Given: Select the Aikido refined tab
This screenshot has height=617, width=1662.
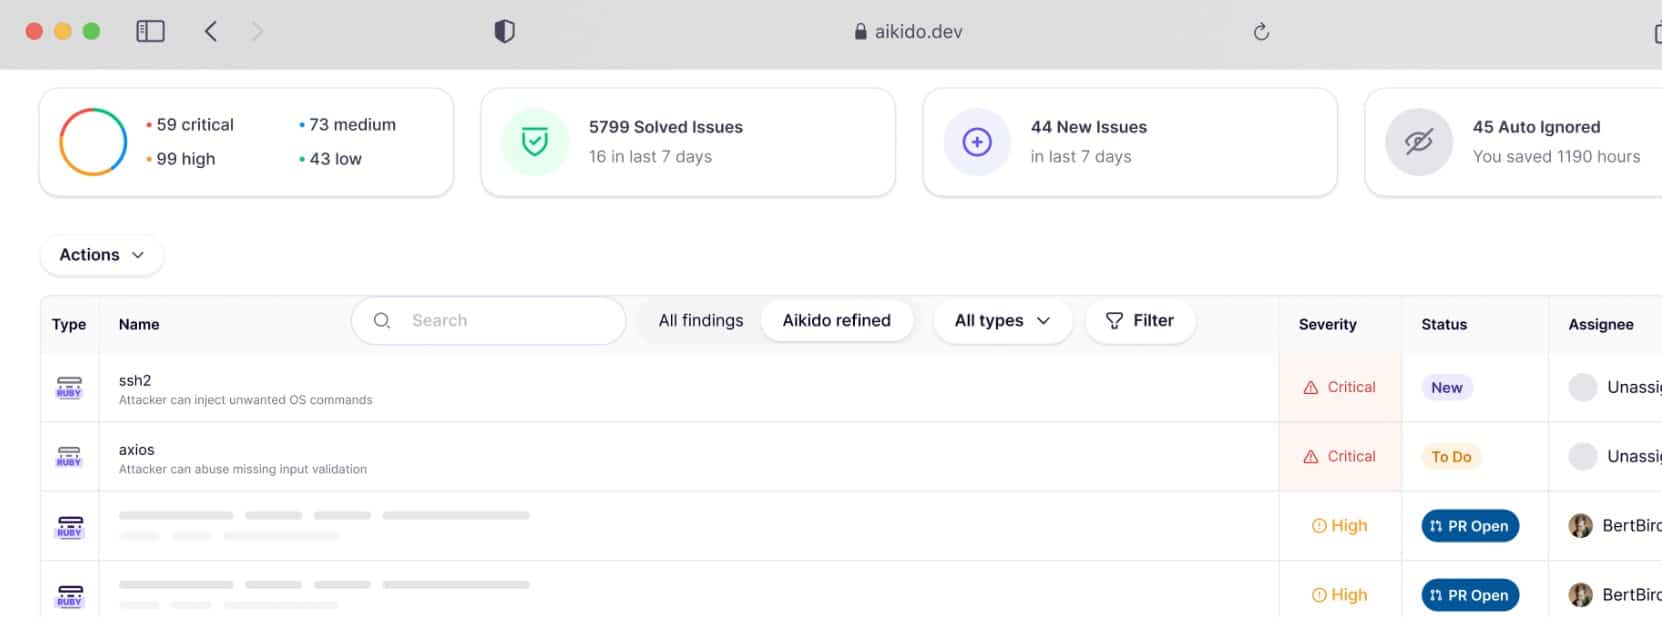Looking at the screenshot, I should click(837, 321).
